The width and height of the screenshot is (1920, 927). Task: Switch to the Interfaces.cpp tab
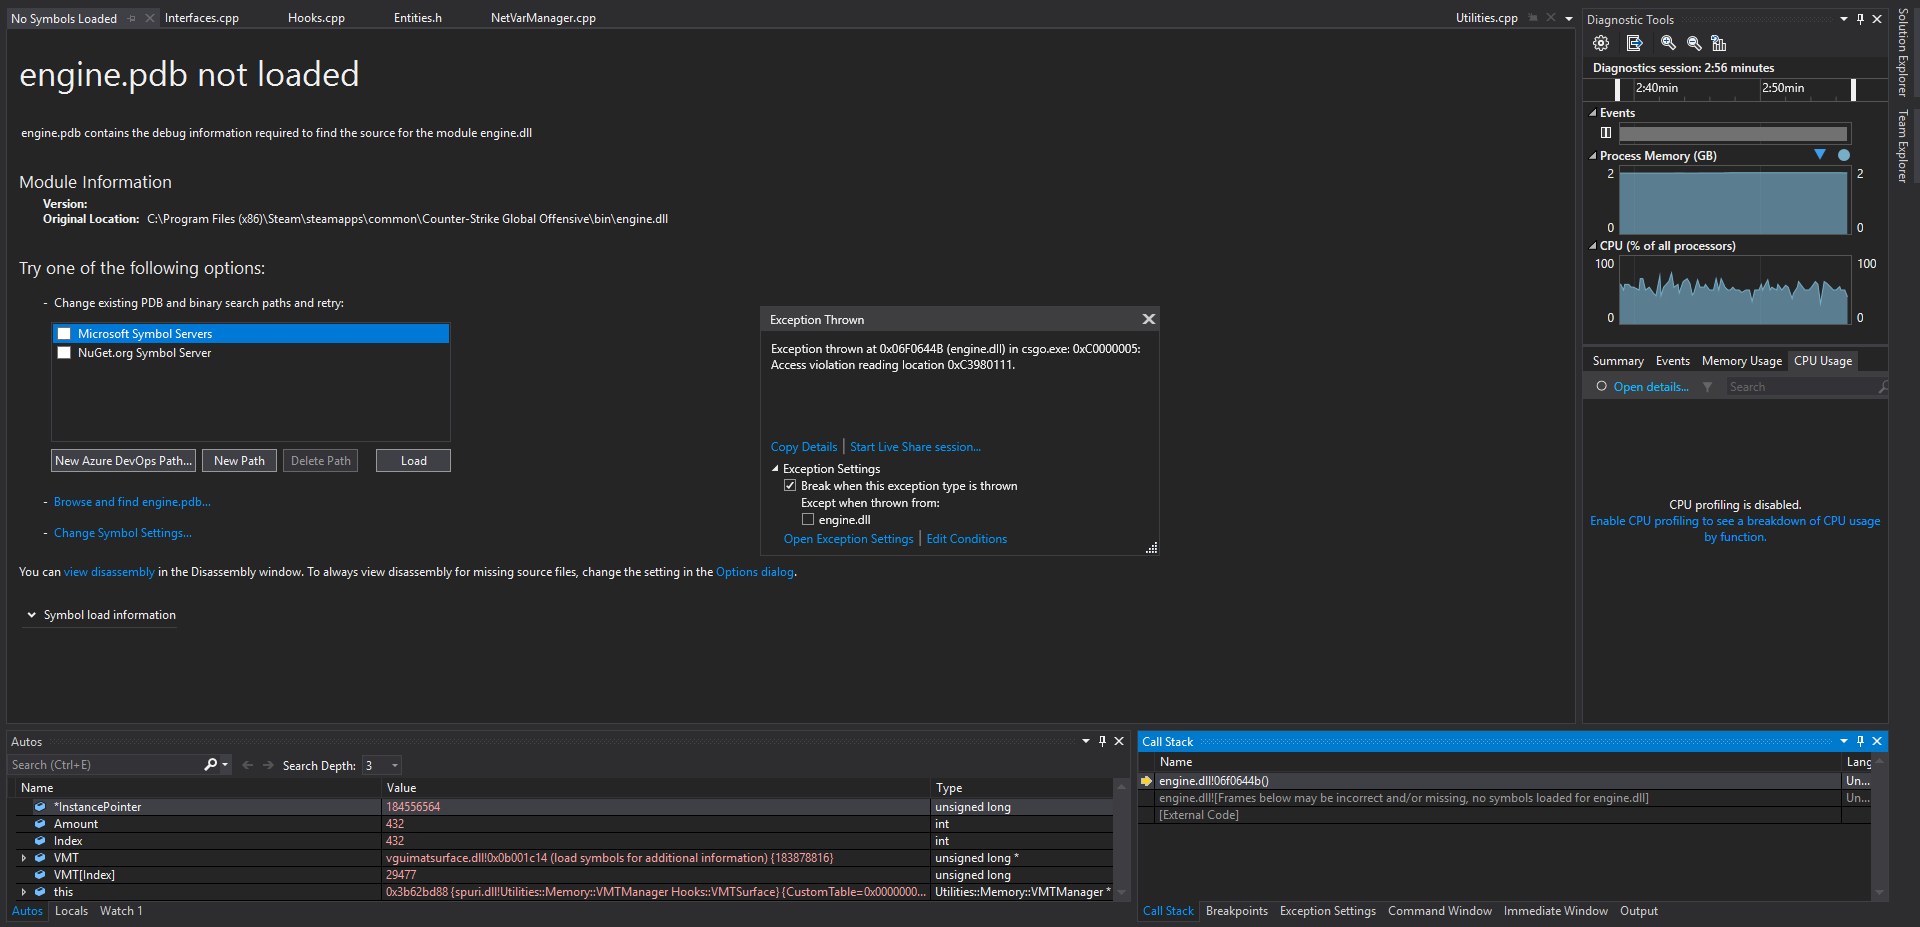point(202,18)
